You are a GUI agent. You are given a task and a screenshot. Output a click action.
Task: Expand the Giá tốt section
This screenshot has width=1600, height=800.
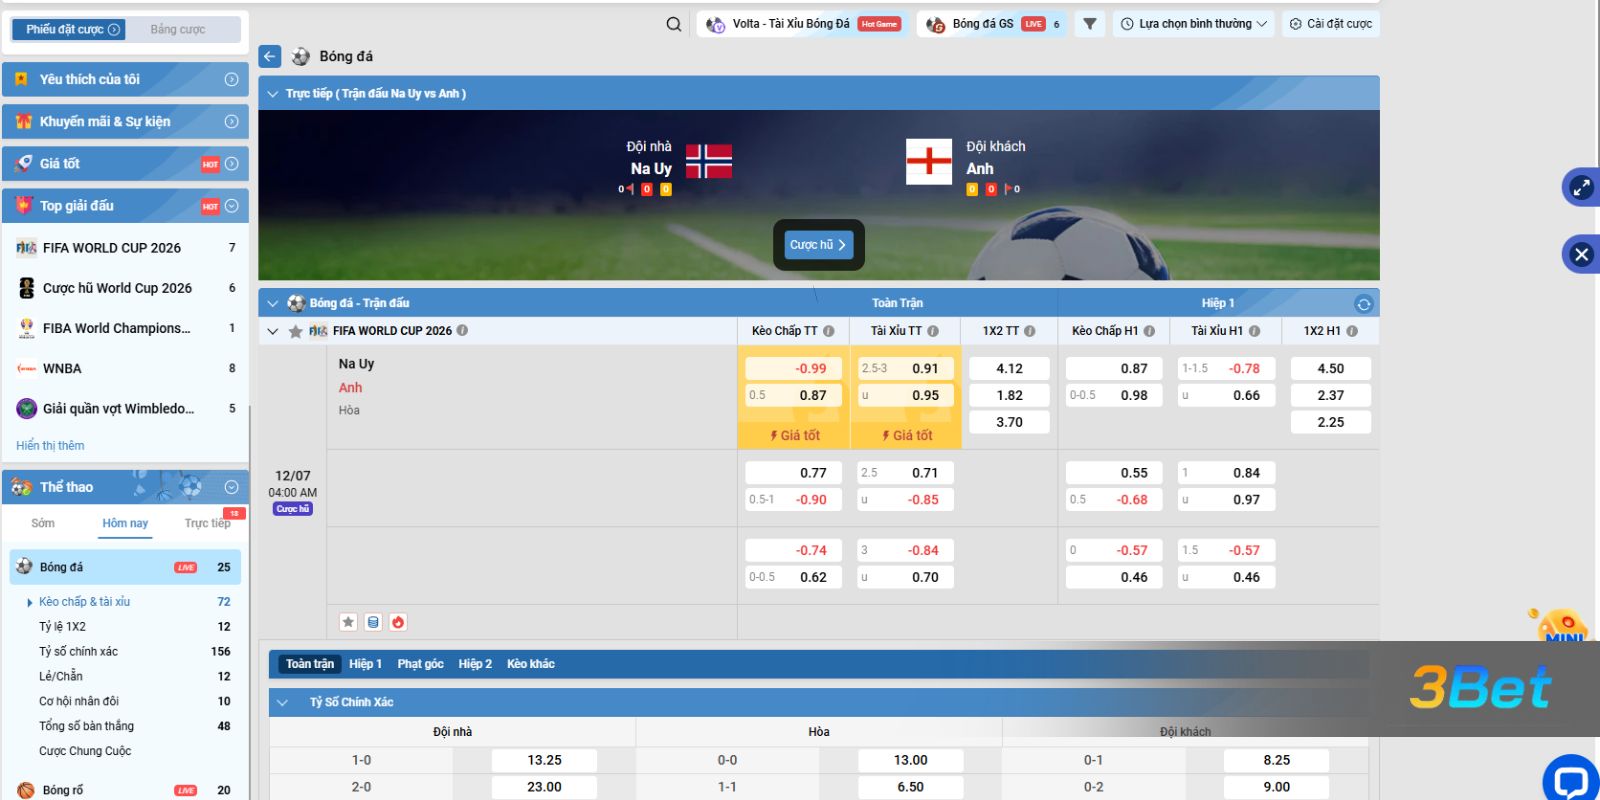click(x=231, y=163)
